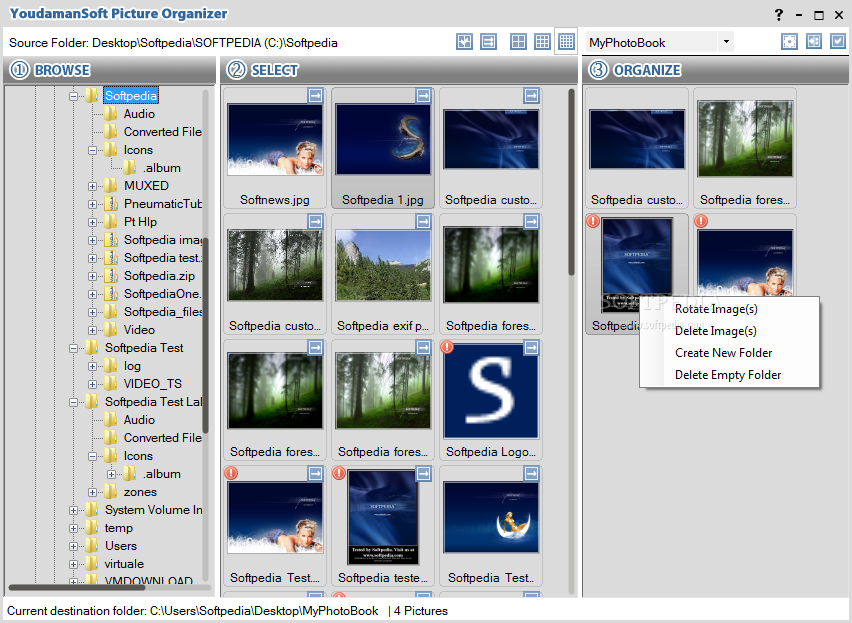Expand the System Volume In folder node
852x623 pixels.
(73, 510)
